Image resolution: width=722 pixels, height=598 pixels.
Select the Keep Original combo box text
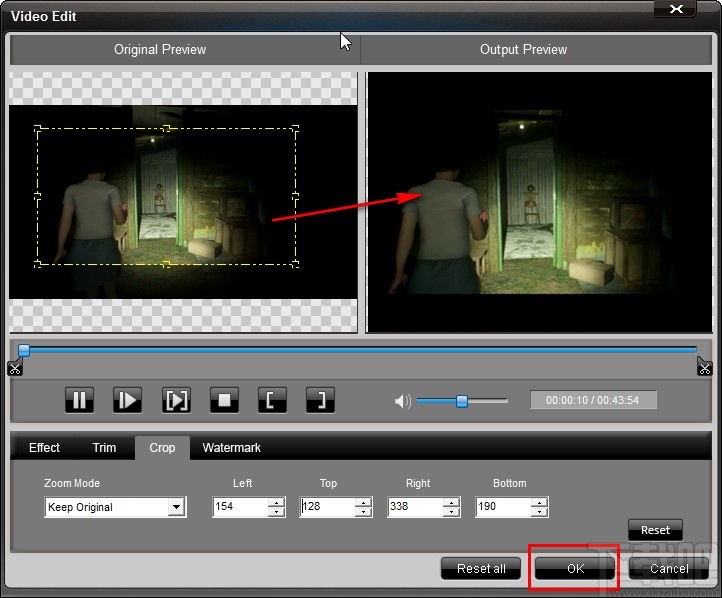80,507
